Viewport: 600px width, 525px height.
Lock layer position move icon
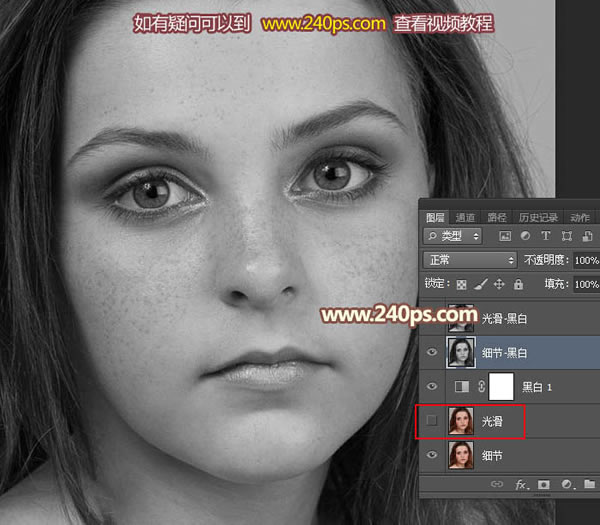click(x=499, y=284)
